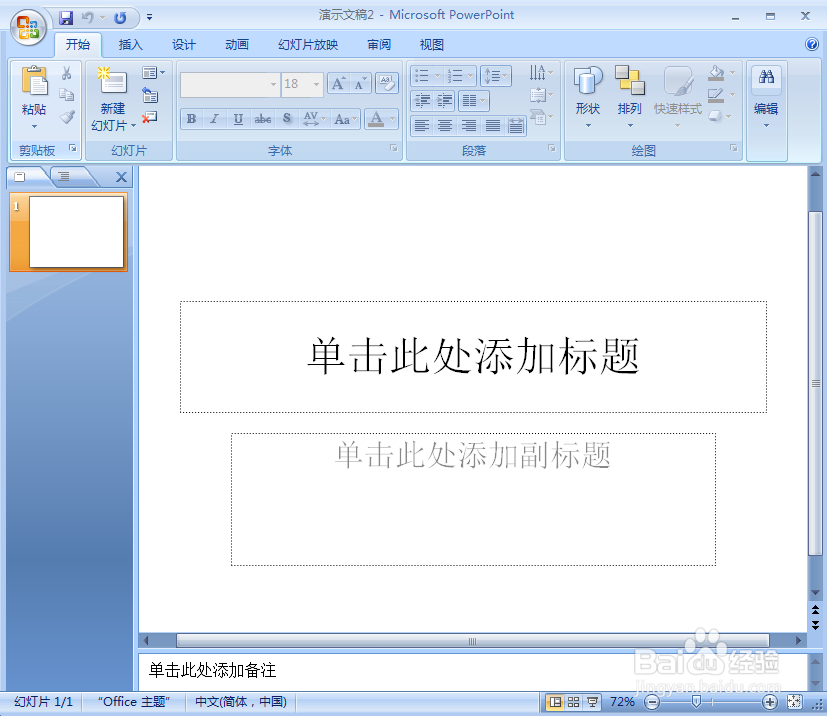Open the Office button menu
The height and width of the screenshot is (716, 827).
[x=28, y=27]
